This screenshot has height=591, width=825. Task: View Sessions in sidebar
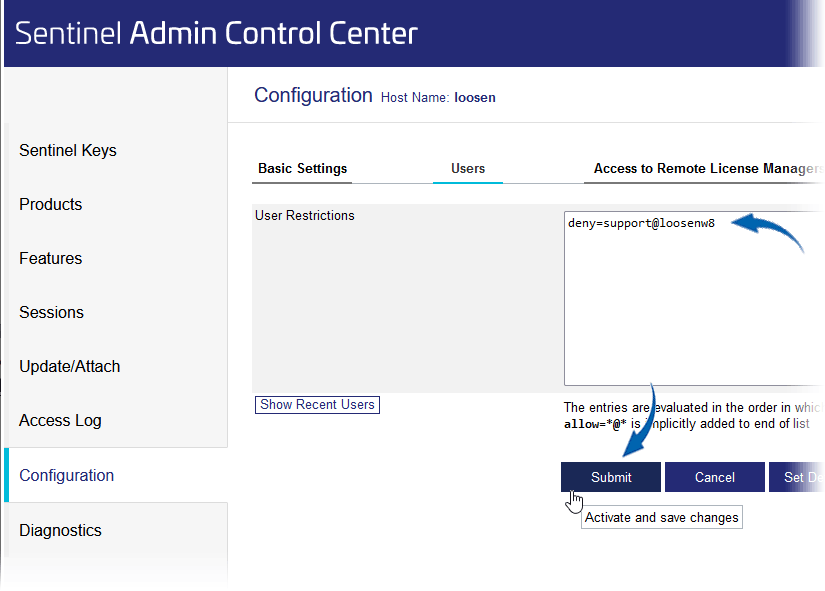(52, 313)
